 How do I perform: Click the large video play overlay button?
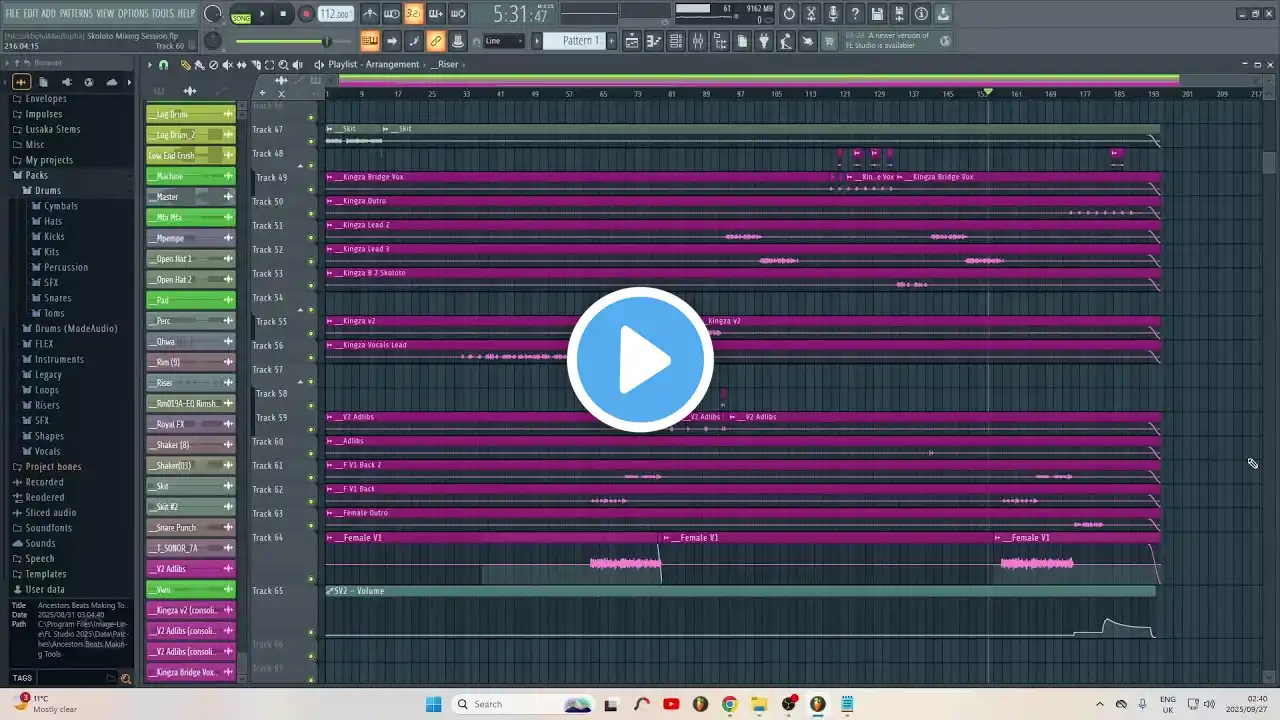[640, 360]
